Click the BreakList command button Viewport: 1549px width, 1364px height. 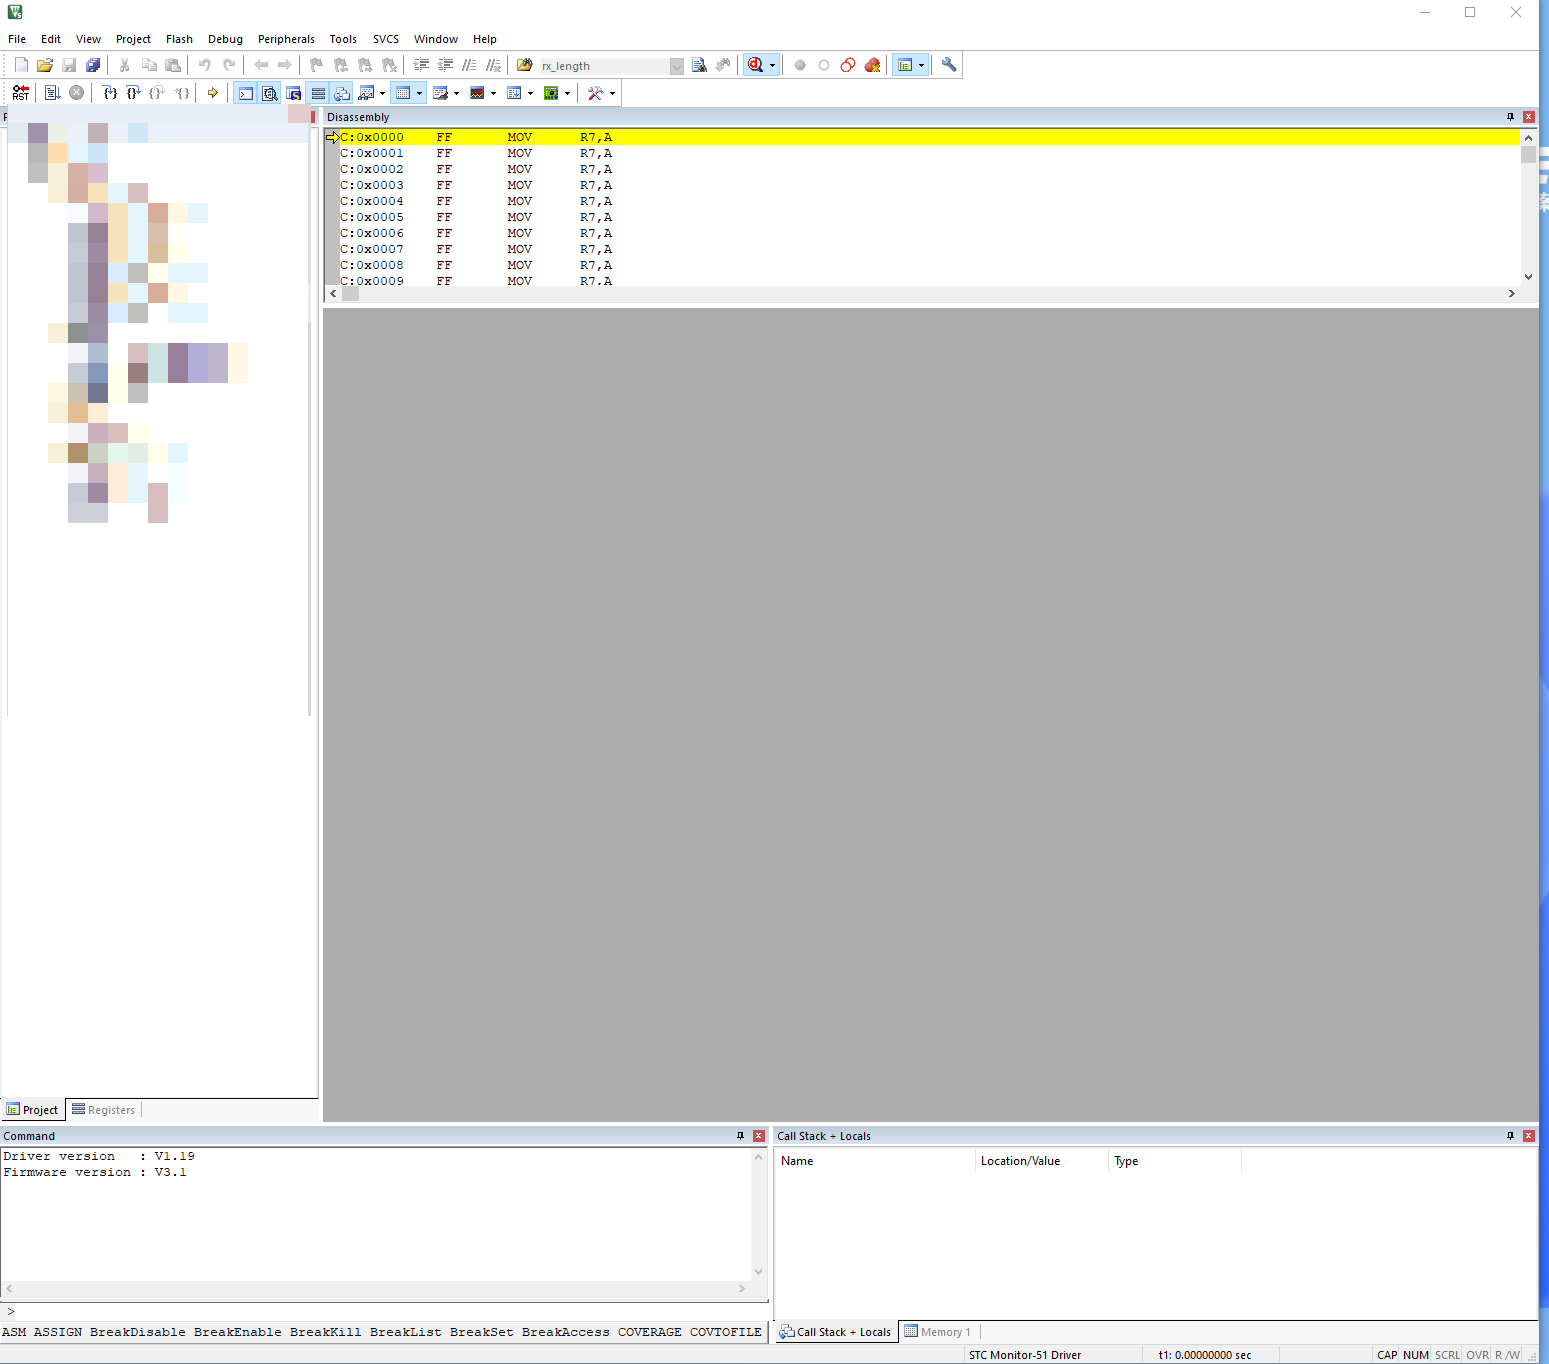[405, 1332]
